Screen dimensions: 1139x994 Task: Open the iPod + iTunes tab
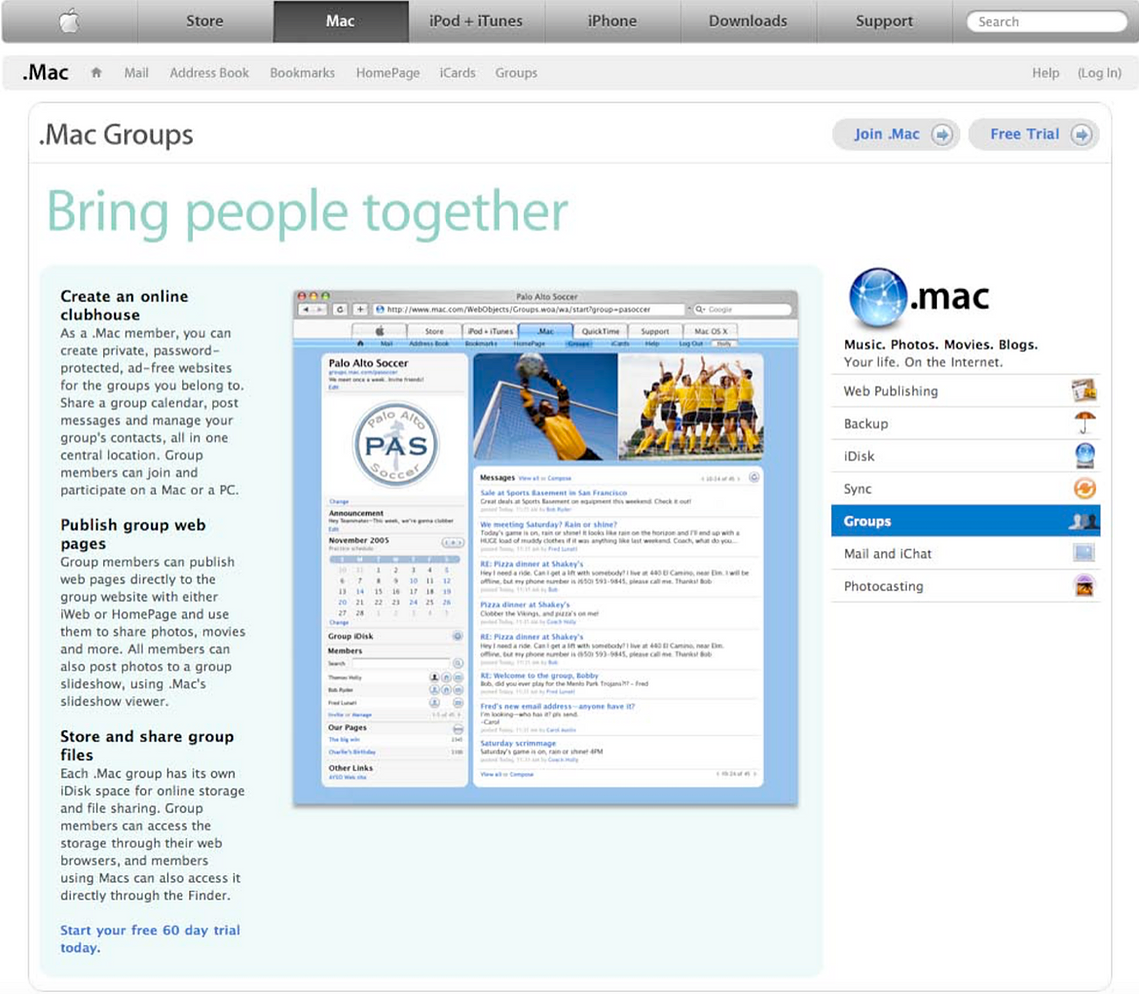tap(476, 21)
